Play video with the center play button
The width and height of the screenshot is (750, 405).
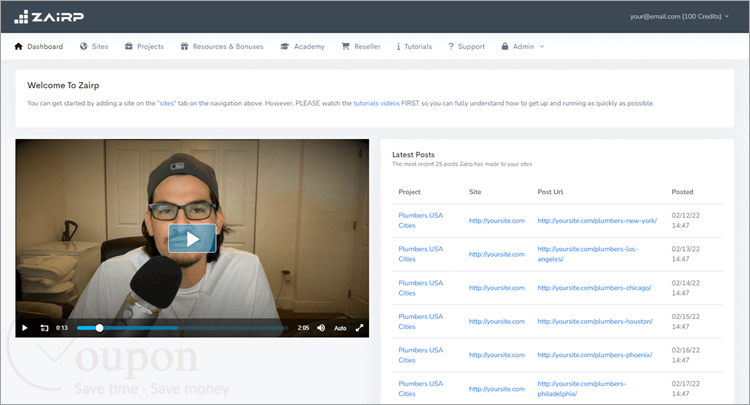(192, 239)
